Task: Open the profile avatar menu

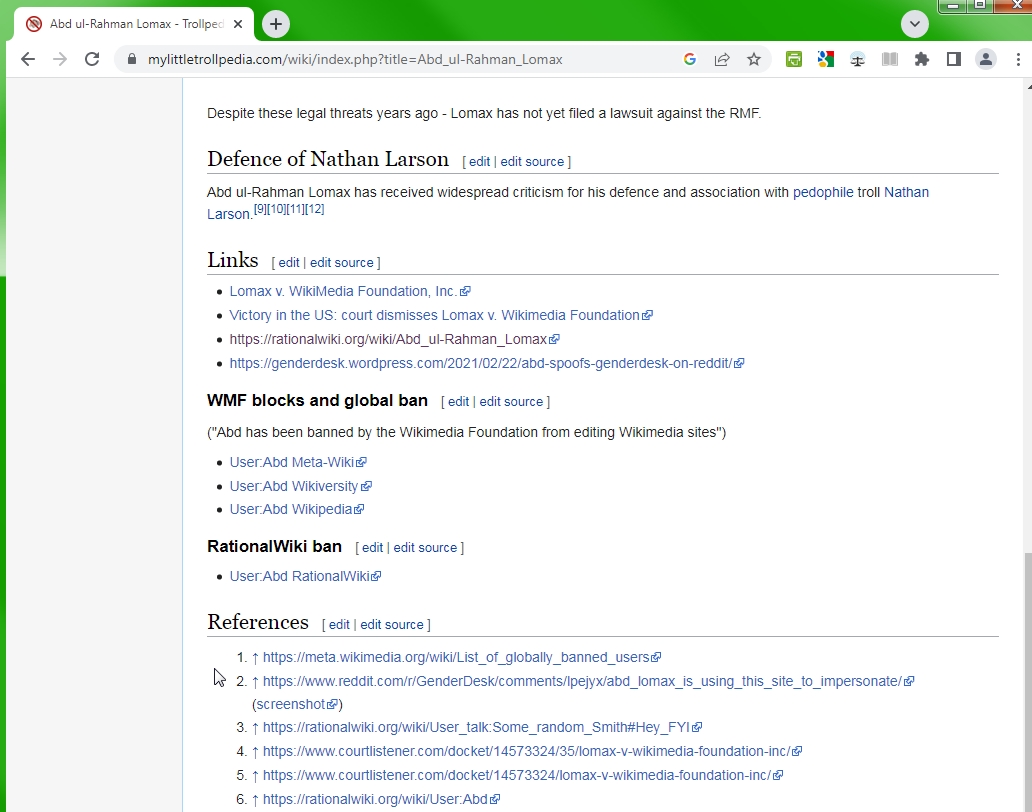Action: 986,59
